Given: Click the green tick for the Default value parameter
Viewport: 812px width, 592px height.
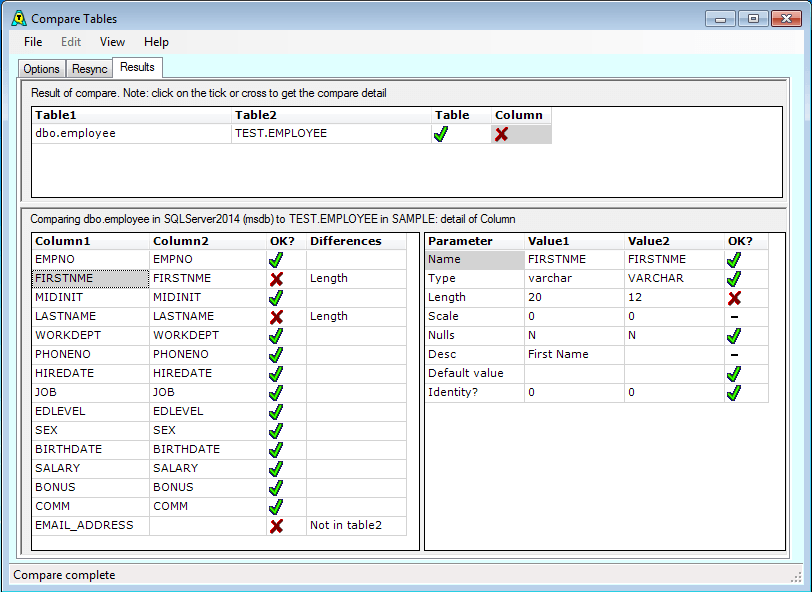Looking at the screenshot, I should pos(734,373).
